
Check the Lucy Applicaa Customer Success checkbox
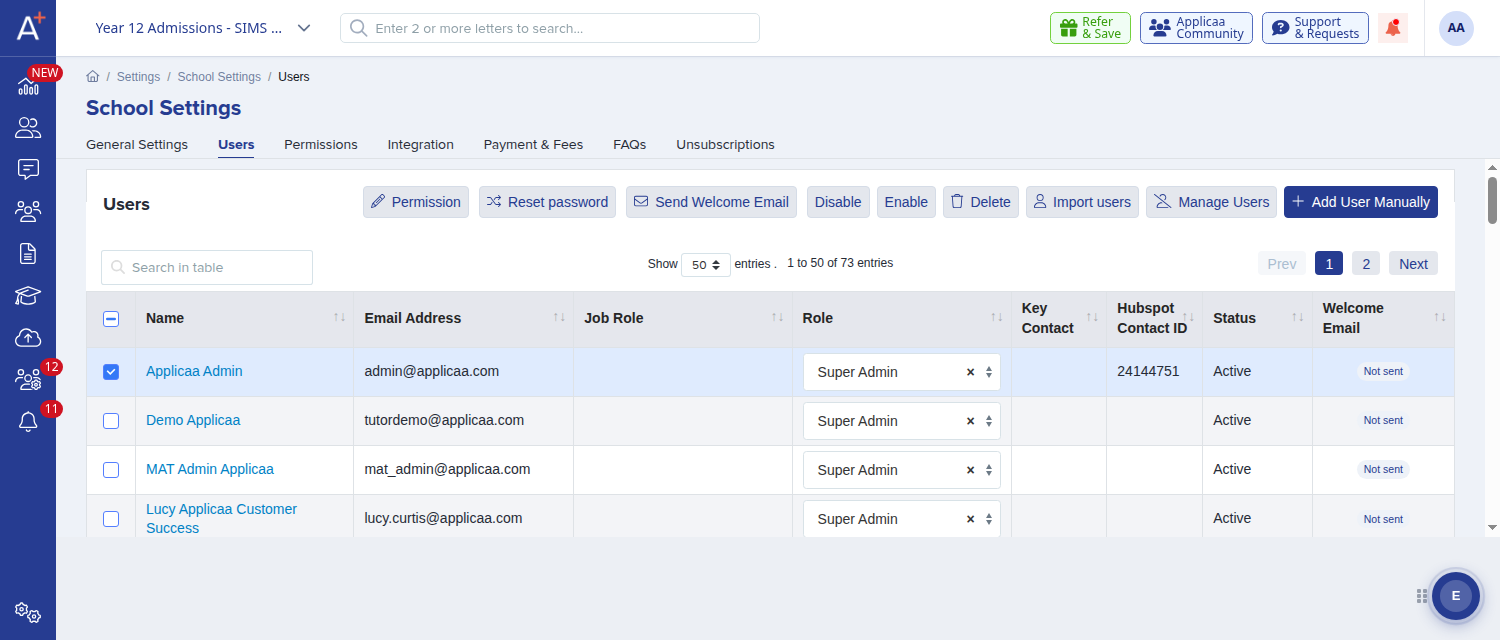click(111, 519)
